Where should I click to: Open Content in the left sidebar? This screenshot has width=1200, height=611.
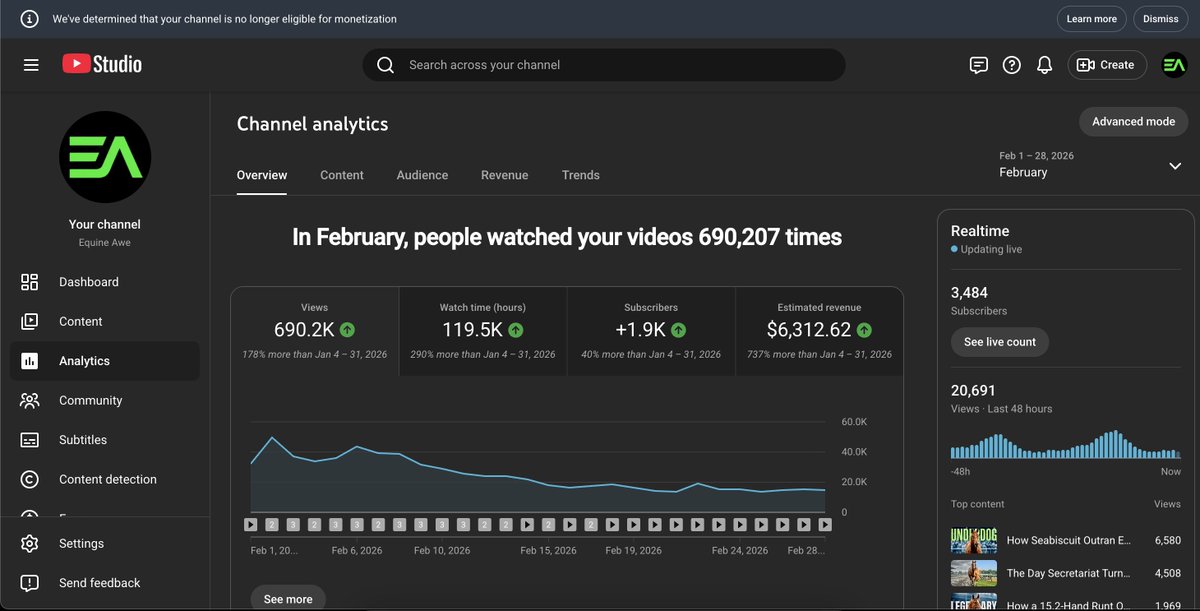(x=105, y=321)
